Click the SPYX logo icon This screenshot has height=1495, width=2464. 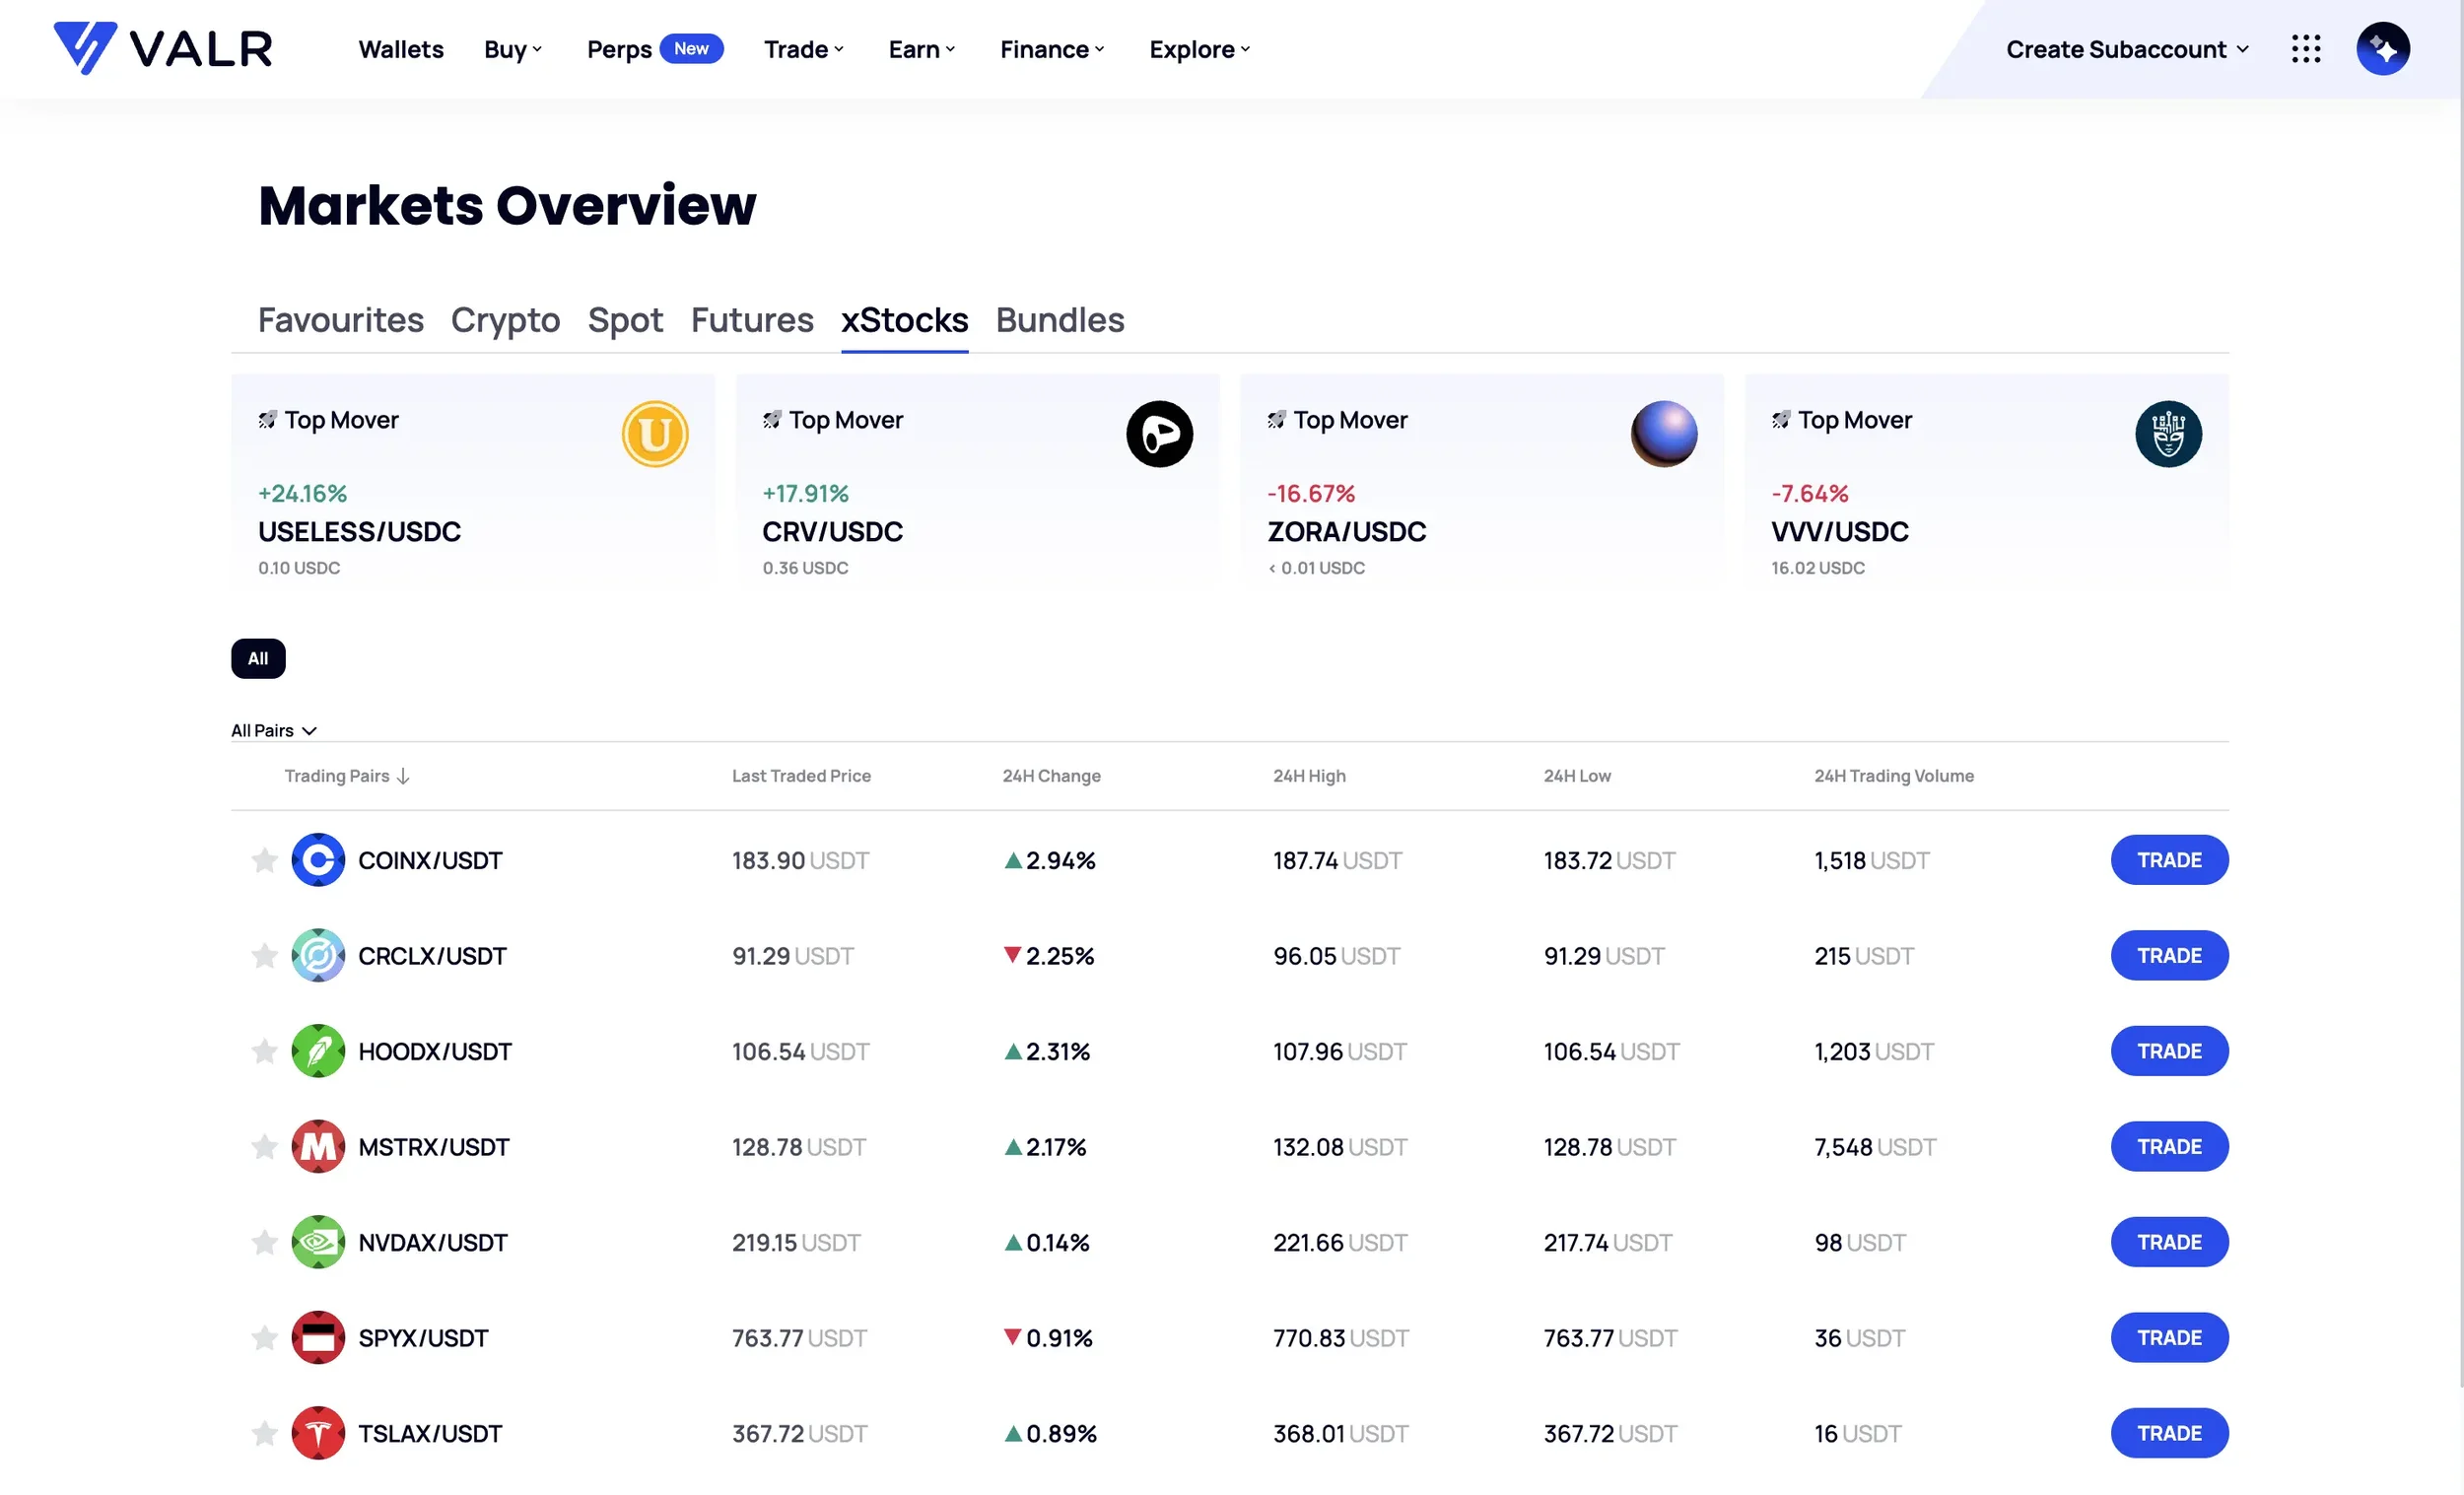coord(318,1338)
